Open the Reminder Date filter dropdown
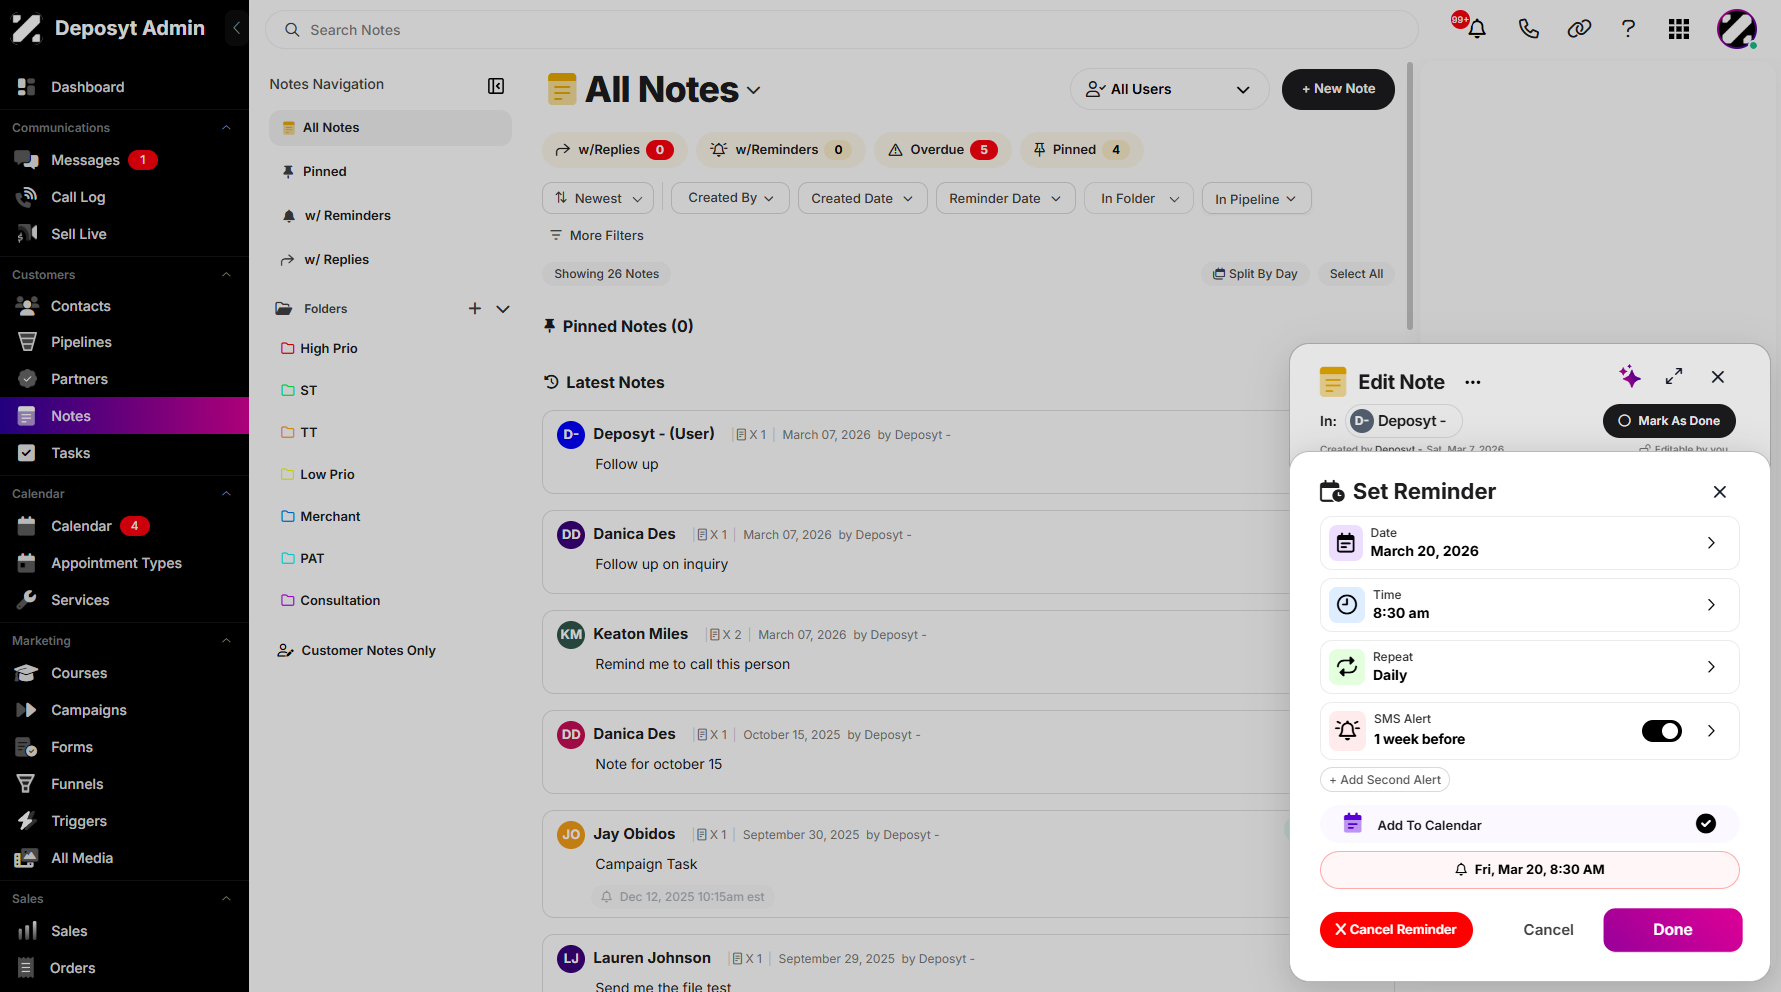 1005,198
